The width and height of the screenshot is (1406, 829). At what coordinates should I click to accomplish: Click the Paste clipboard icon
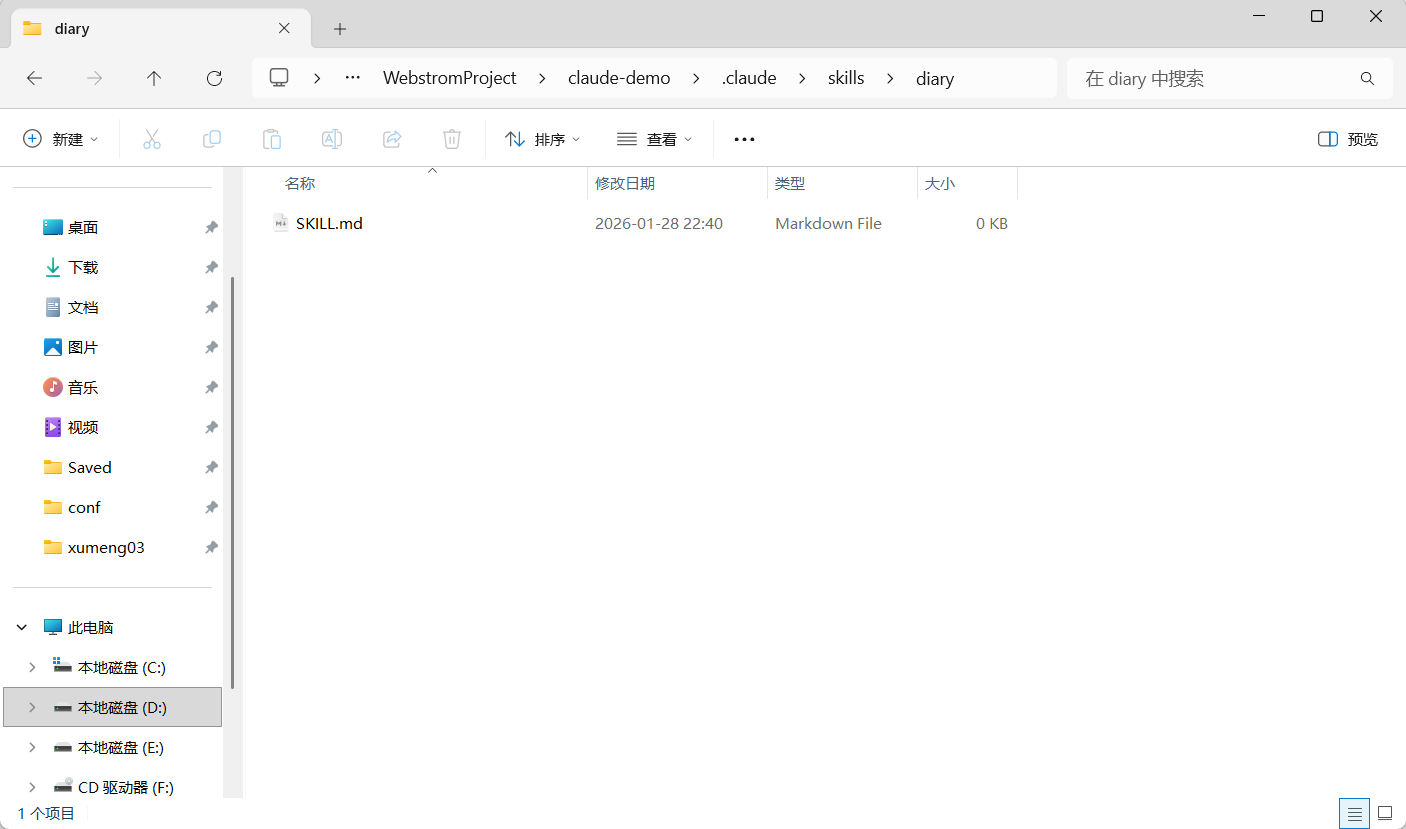click(x=272, y=139)
